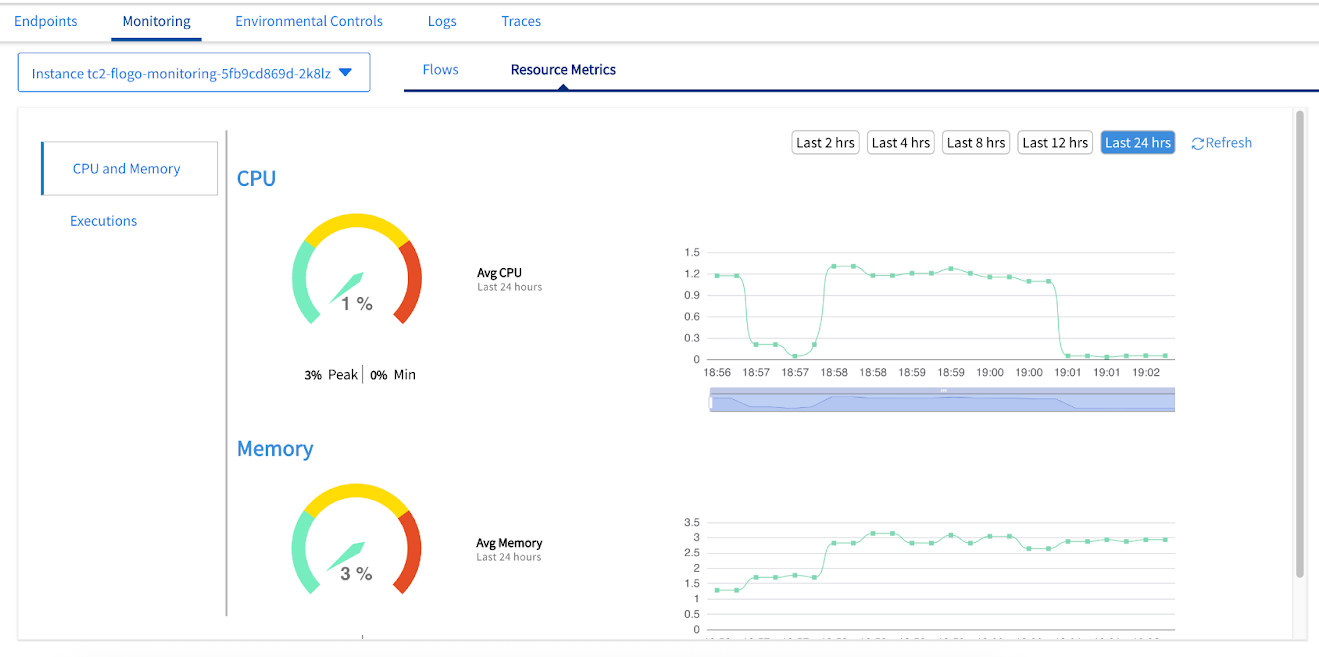Image resolution: width=1319 pixels, height=657 pixels.
Task: Open the Traces tab
Action: click(521, 21)
